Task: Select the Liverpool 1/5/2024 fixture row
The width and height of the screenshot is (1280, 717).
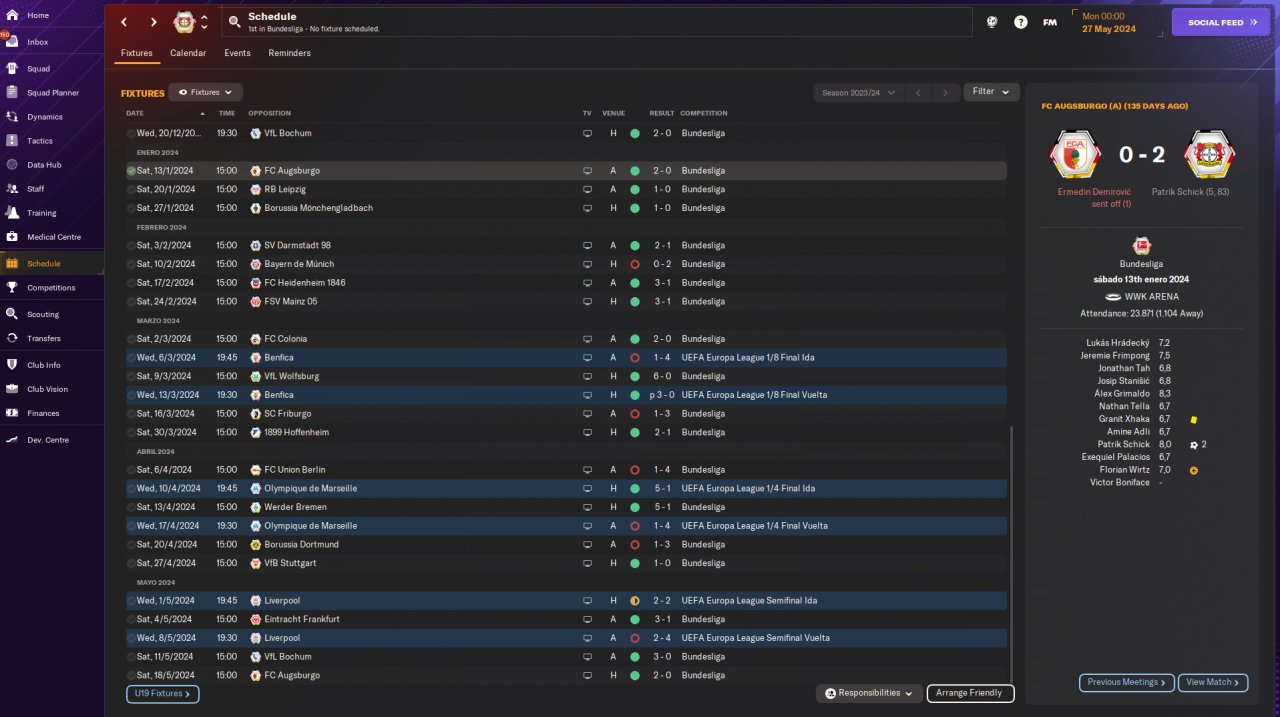Action: [x=566, y=601]
